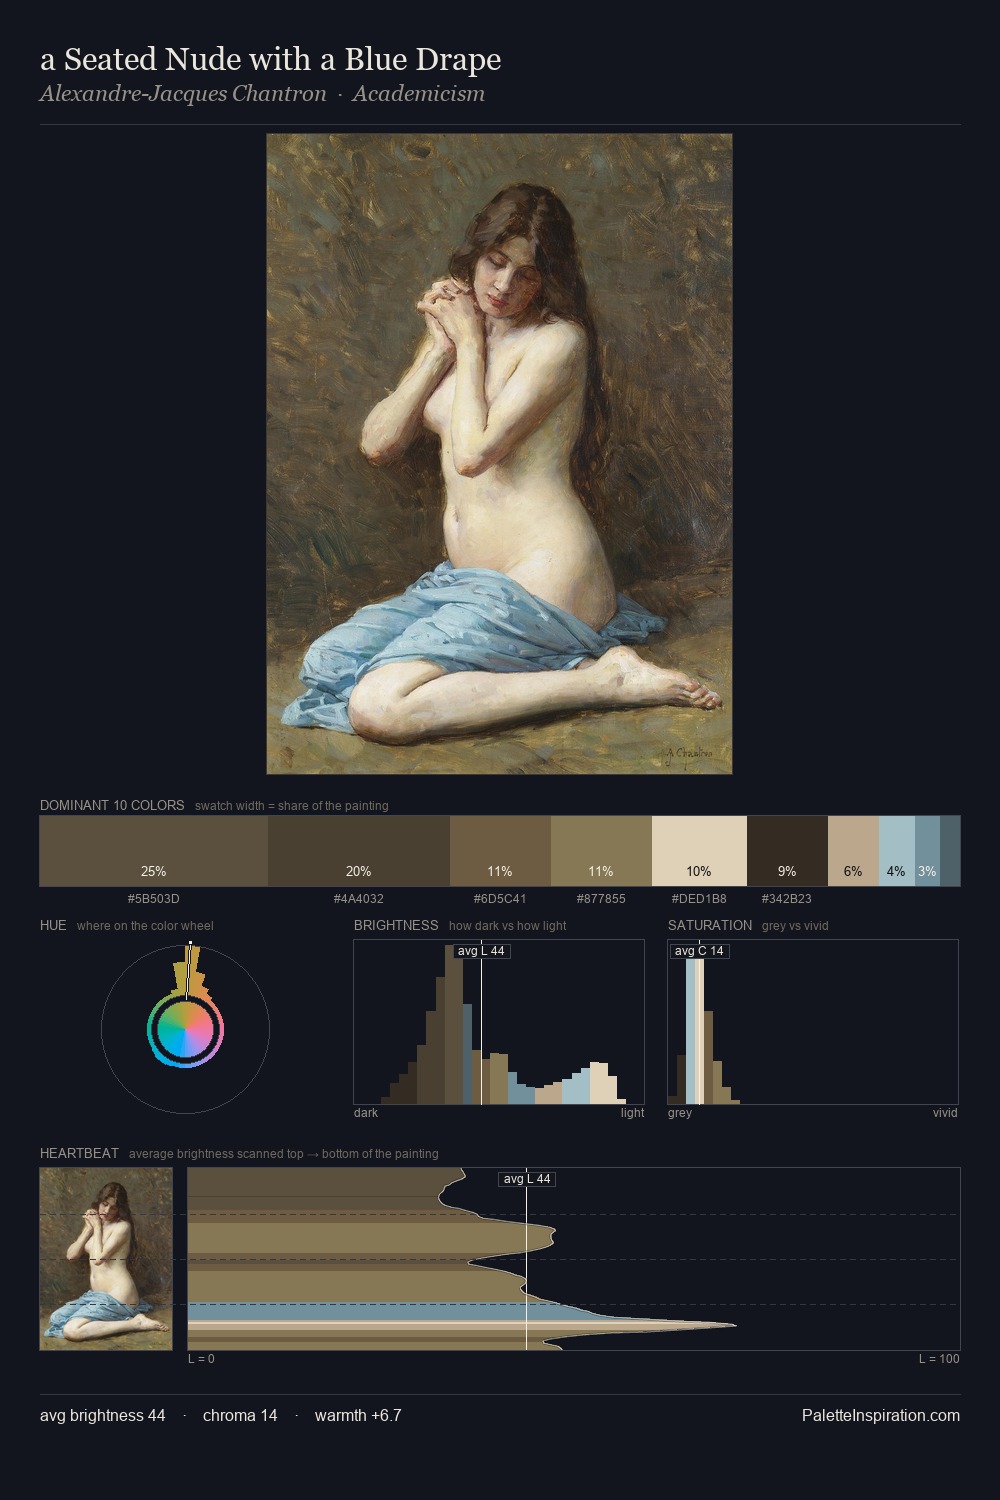Click 'how dark vs how light' caption

pyautogui.click(x=508, y=926)
